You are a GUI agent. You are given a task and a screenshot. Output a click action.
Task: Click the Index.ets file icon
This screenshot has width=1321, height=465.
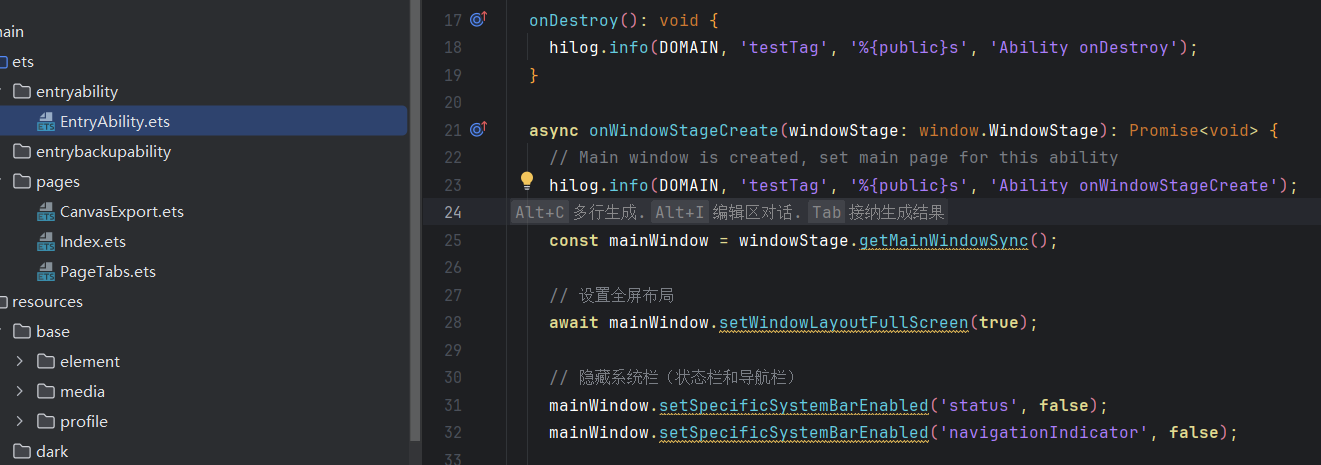[46, 242]
